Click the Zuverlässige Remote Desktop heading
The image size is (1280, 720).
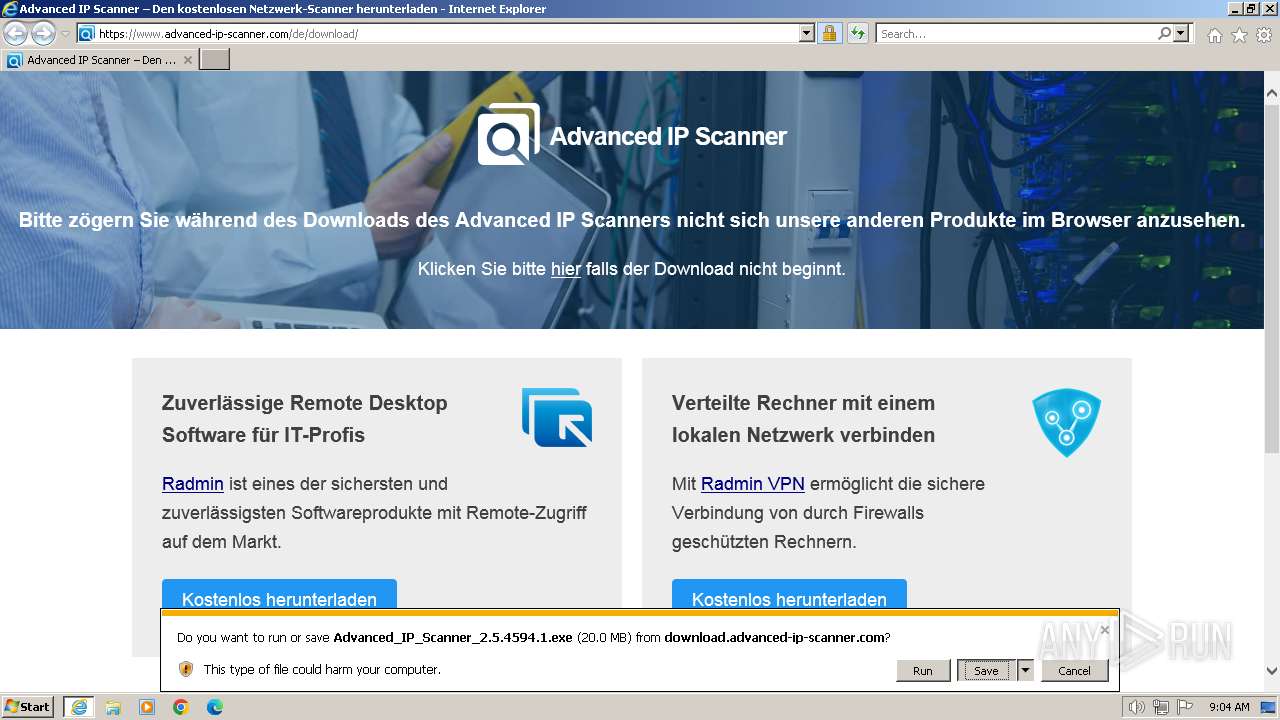tap(305, 419)
